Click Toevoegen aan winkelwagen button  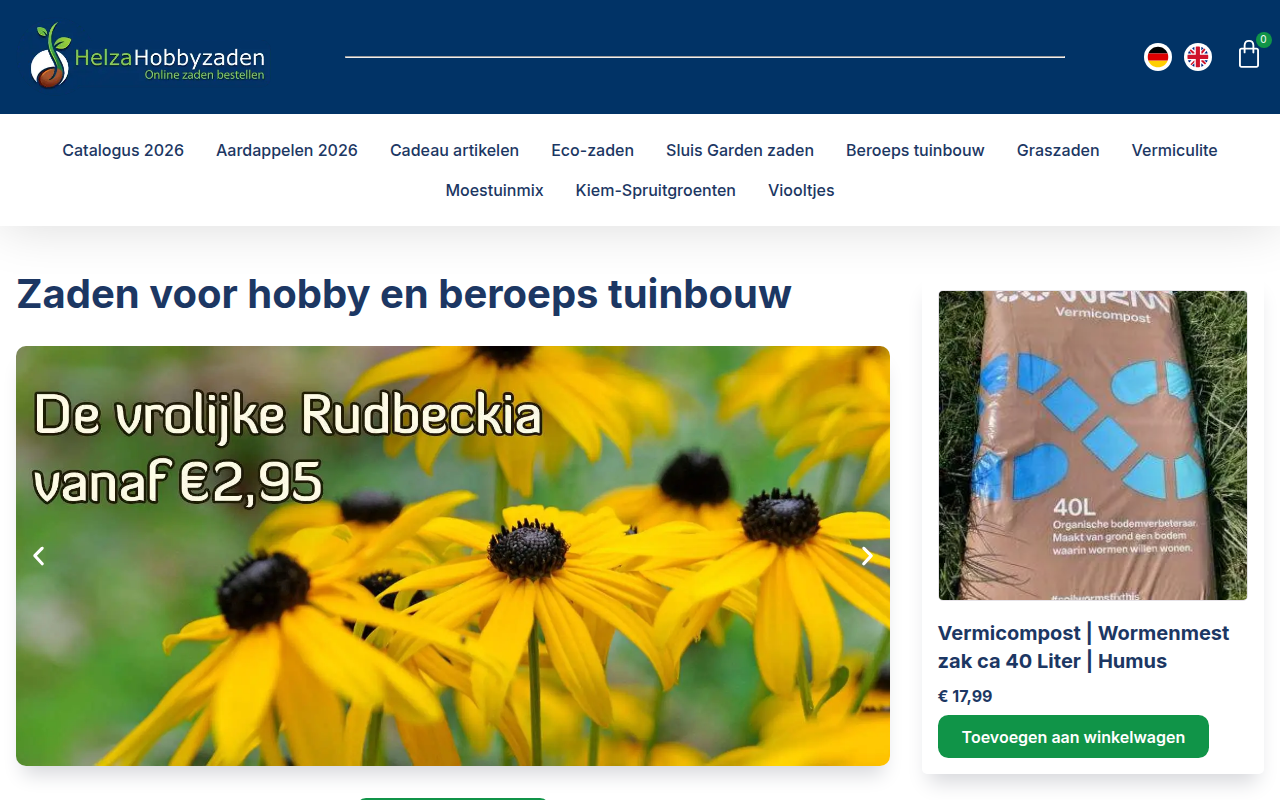tap(1073, 737)
